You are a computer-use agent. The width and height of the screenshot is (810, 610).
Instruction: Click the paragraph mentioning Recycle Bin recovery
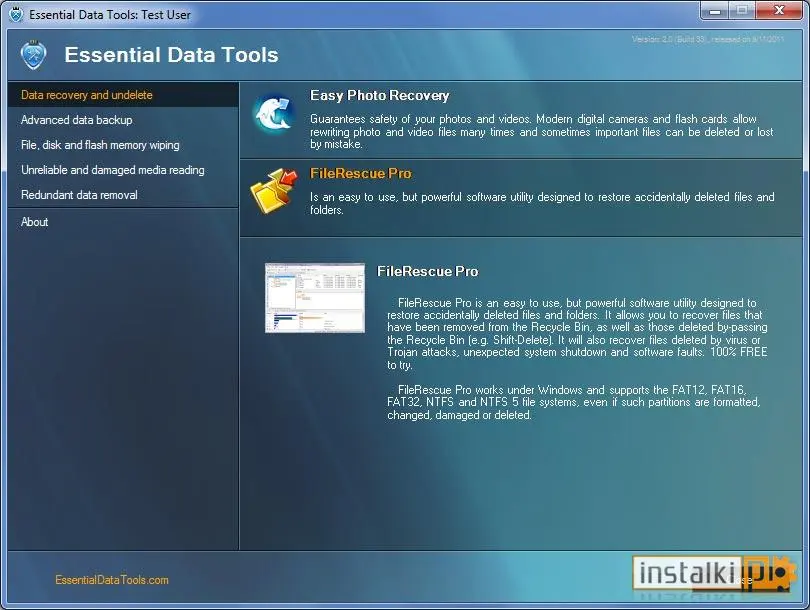point(577,334)
